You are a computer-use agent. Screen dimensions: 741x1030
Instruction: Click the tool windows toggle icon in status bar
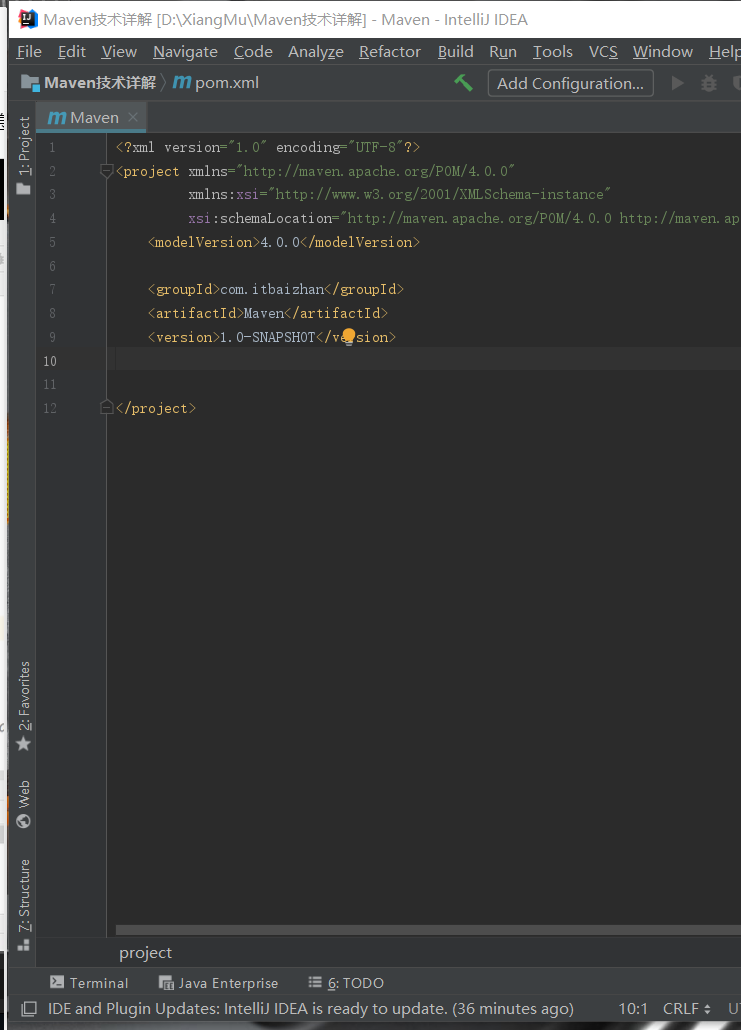[29, 1008]
